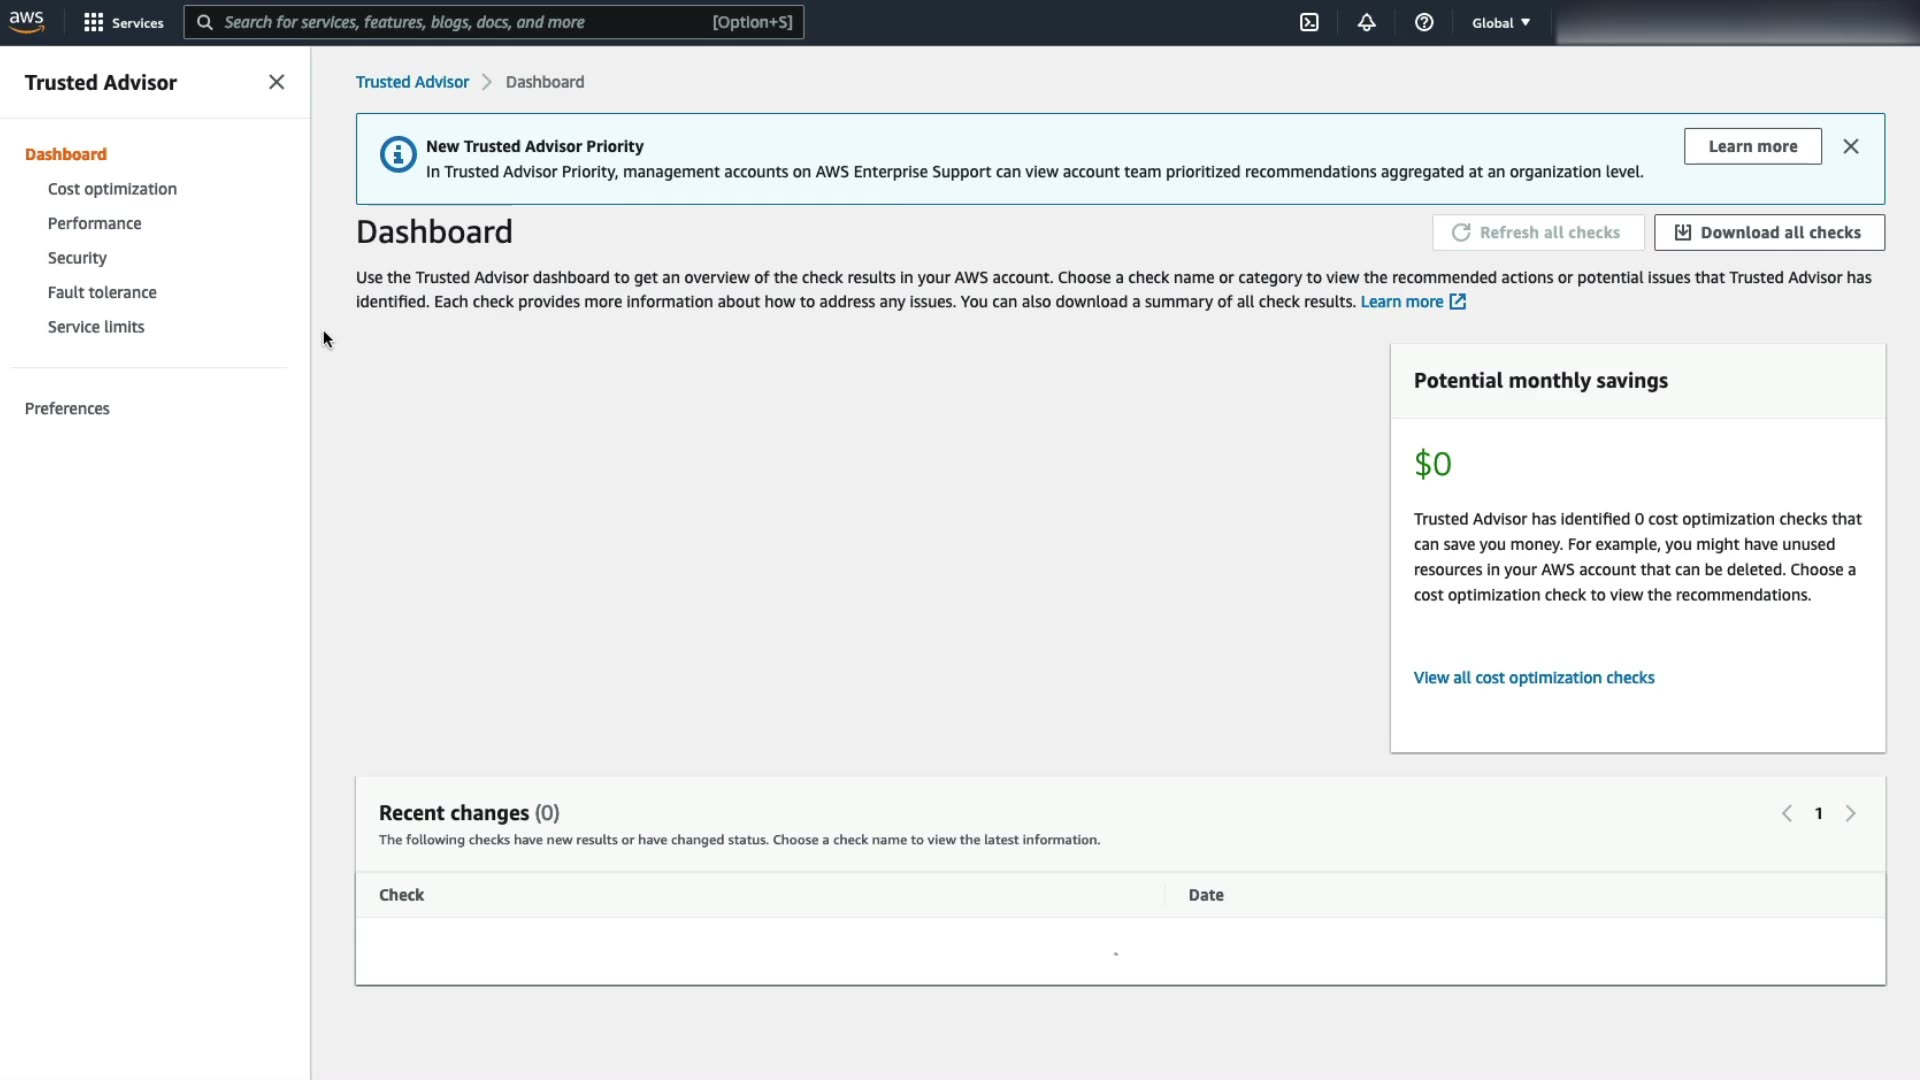Screen dimensions: 1920x1080
Task: Click Learn more in the banner
Action: pos(1752,146)
